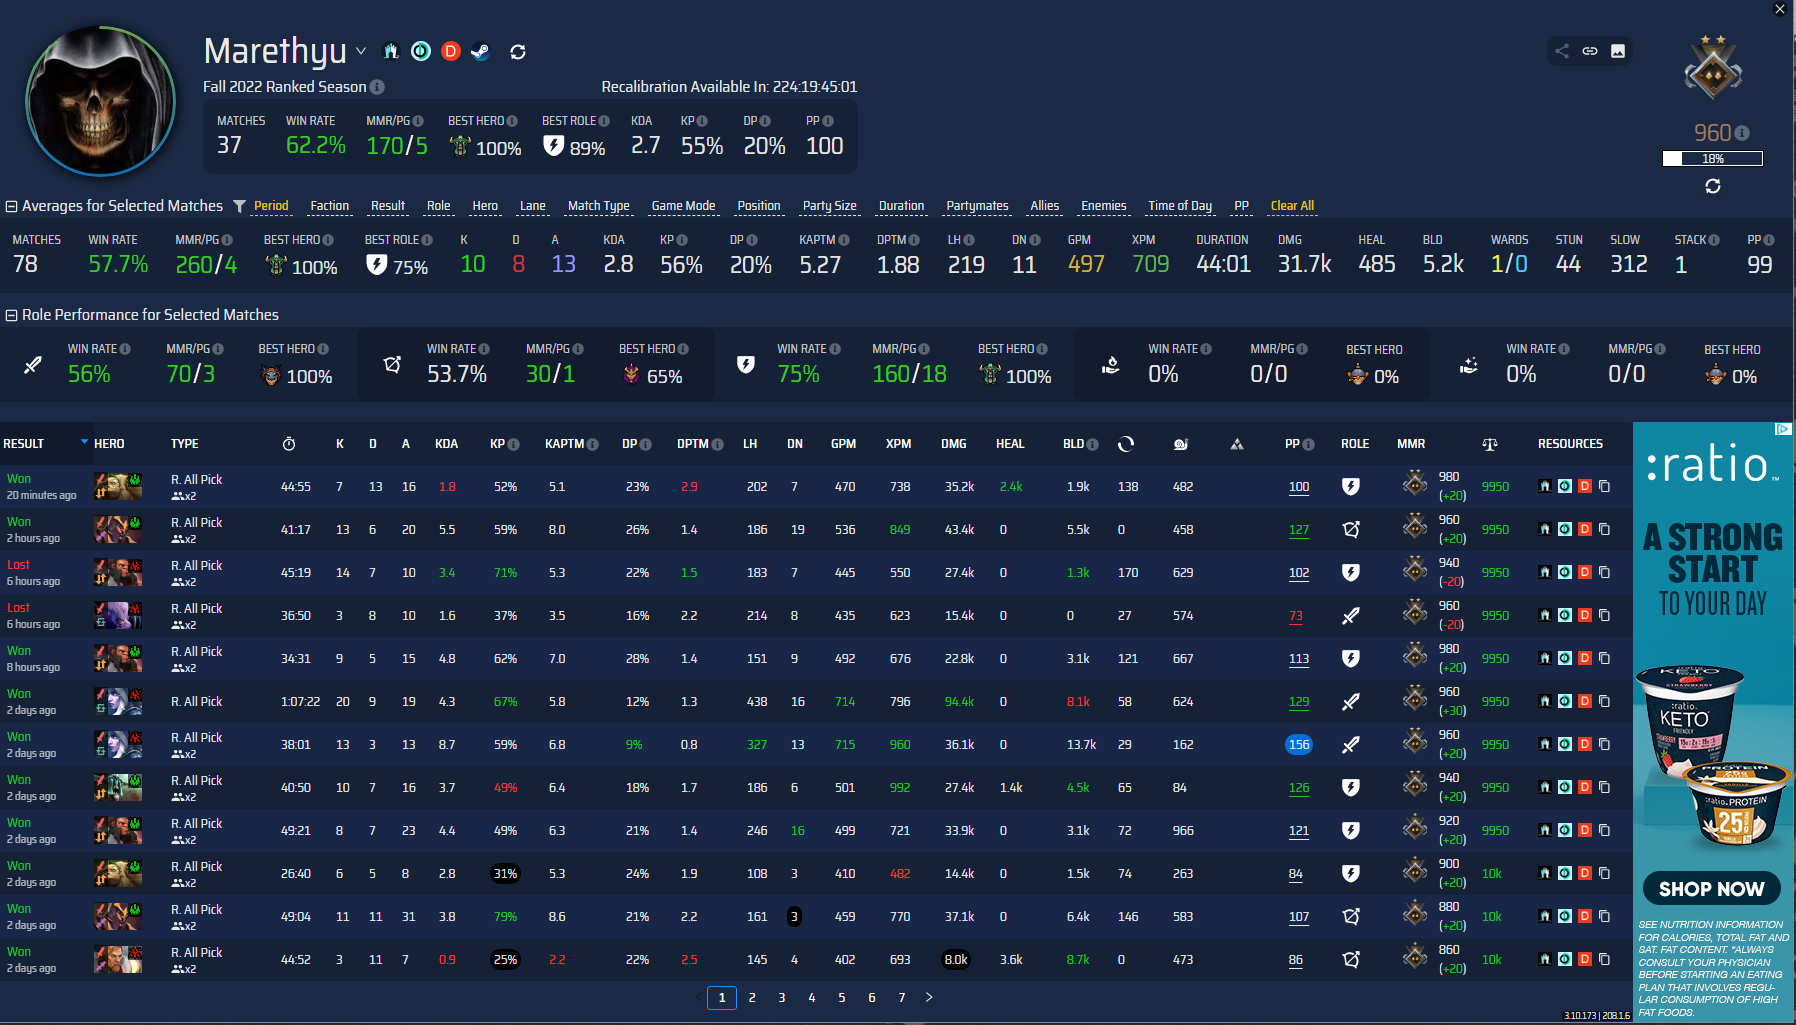Screen dimensions: 1796x1025
Task: Click the refresh icon beside the Steam icon
Action: pos(518,51)
